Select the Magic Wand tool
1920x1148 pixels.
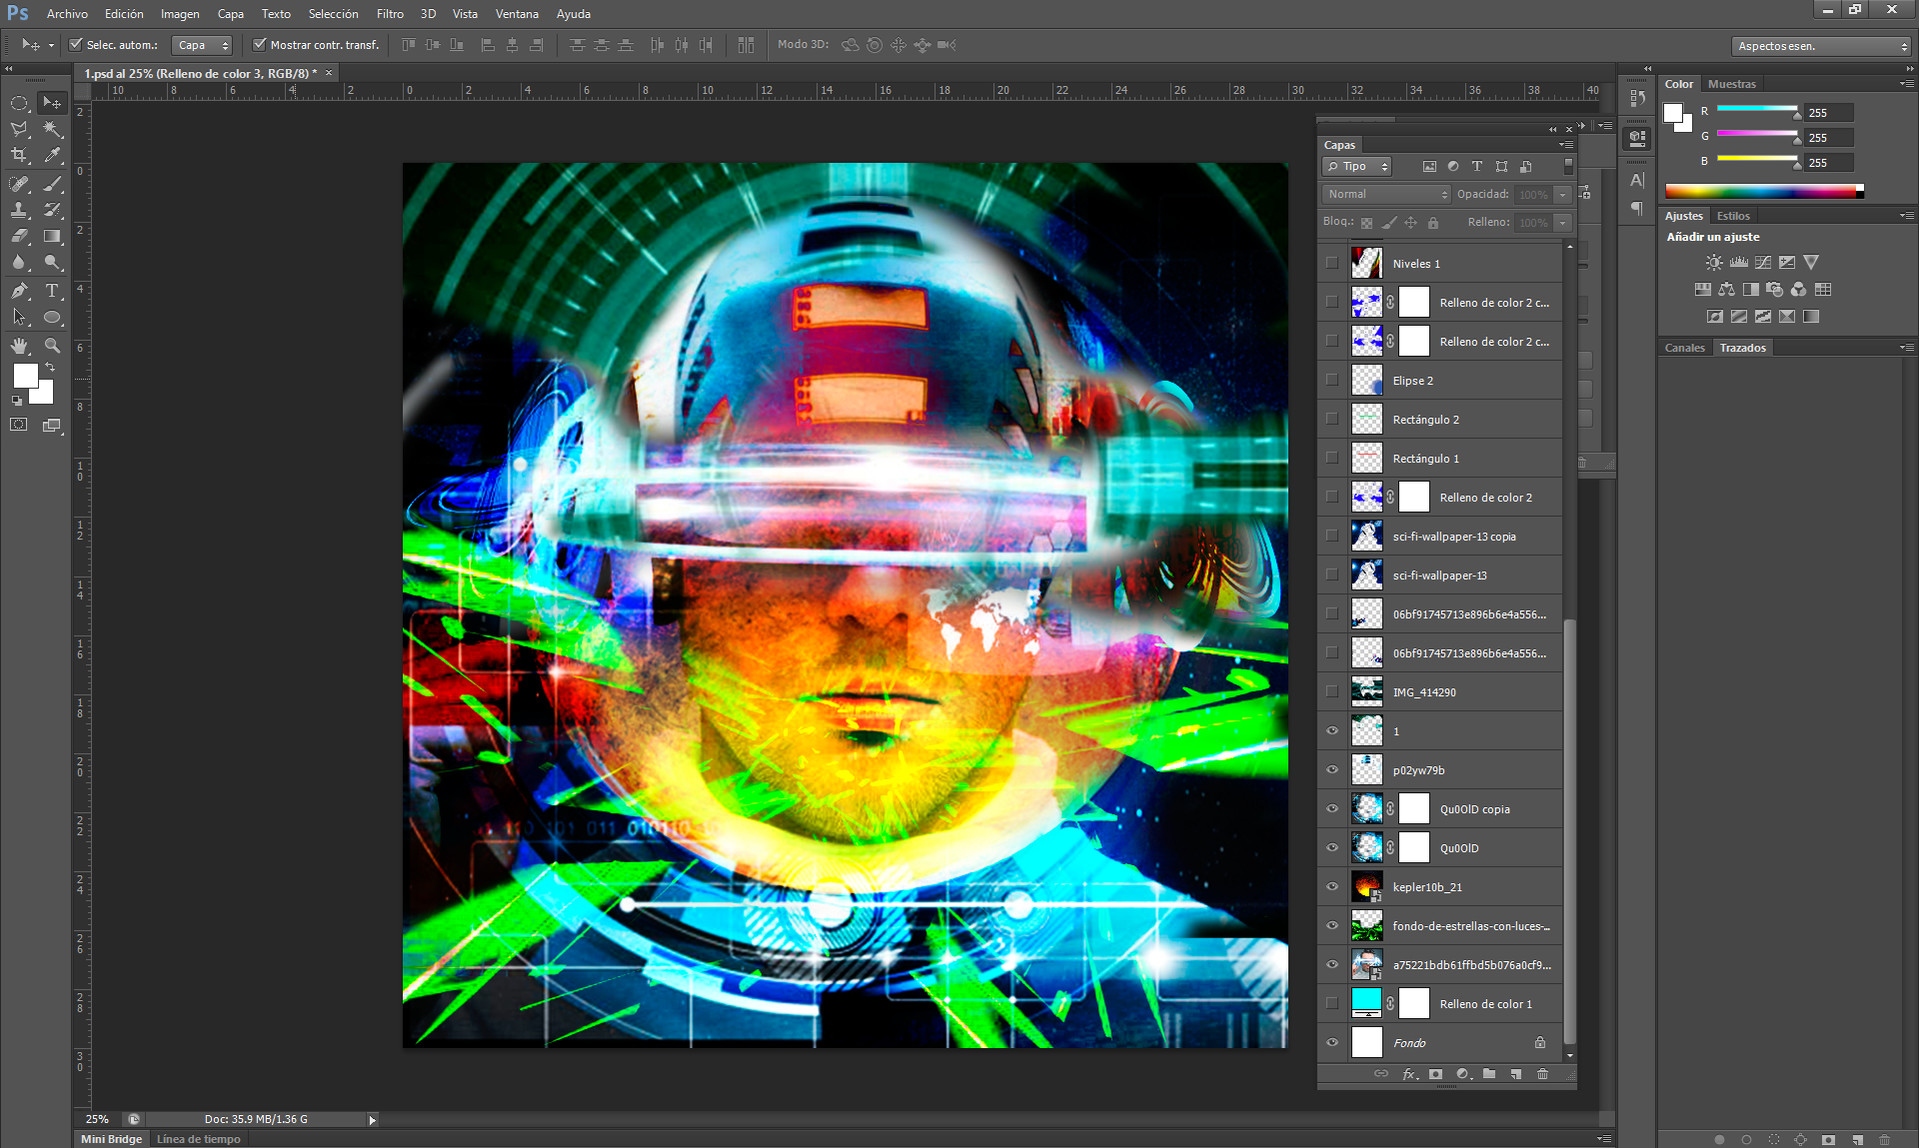[52, 129]
